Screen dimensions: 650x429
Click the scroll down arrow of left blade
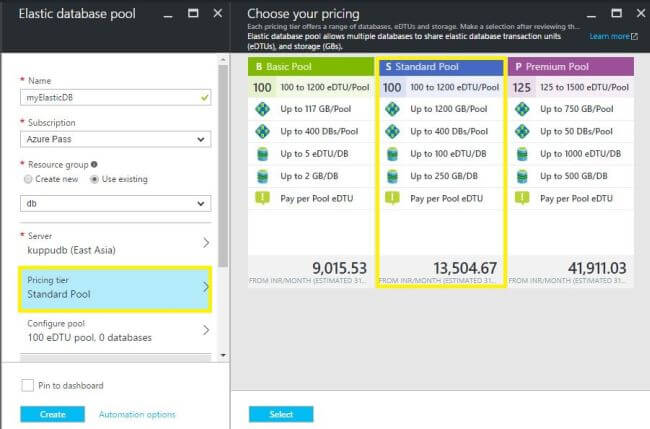click(223, 355)
